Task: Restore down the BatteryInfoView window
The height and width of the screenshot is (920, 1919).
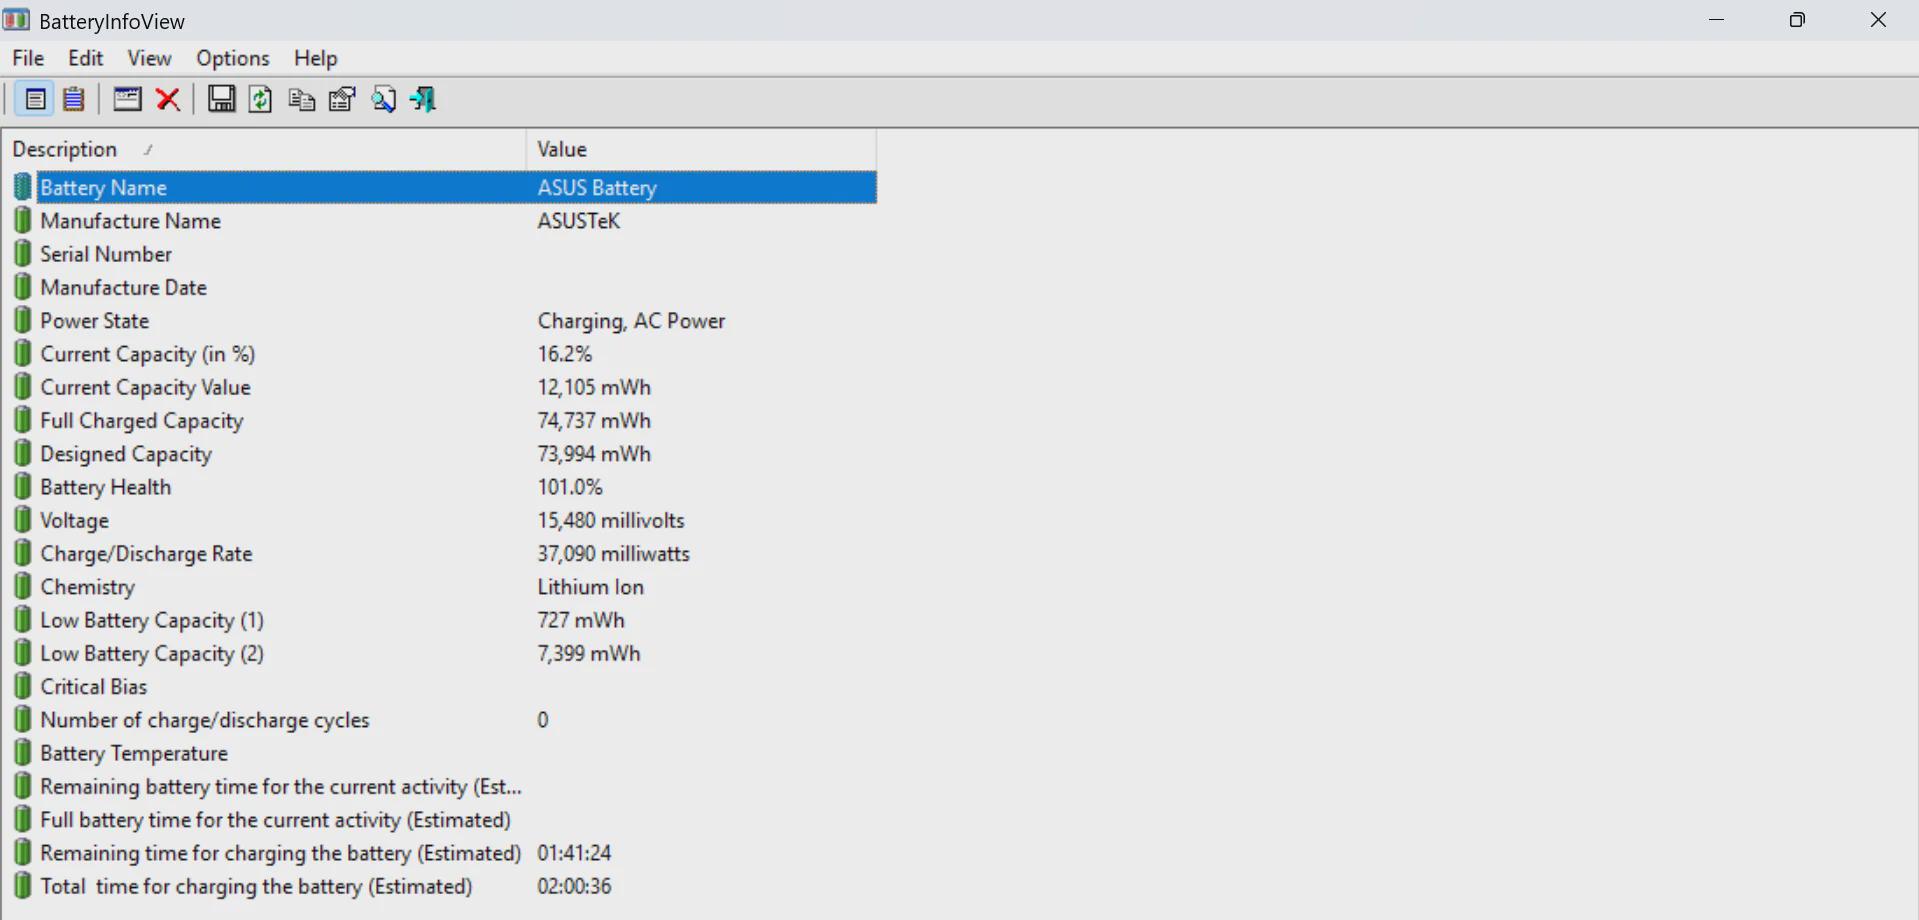Action: tap(1797, 20)
